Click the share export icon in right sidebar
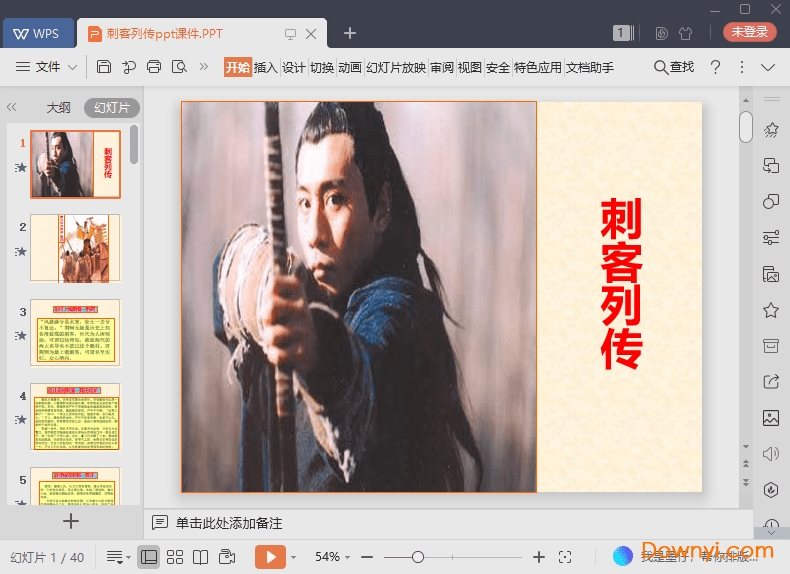 771,381
